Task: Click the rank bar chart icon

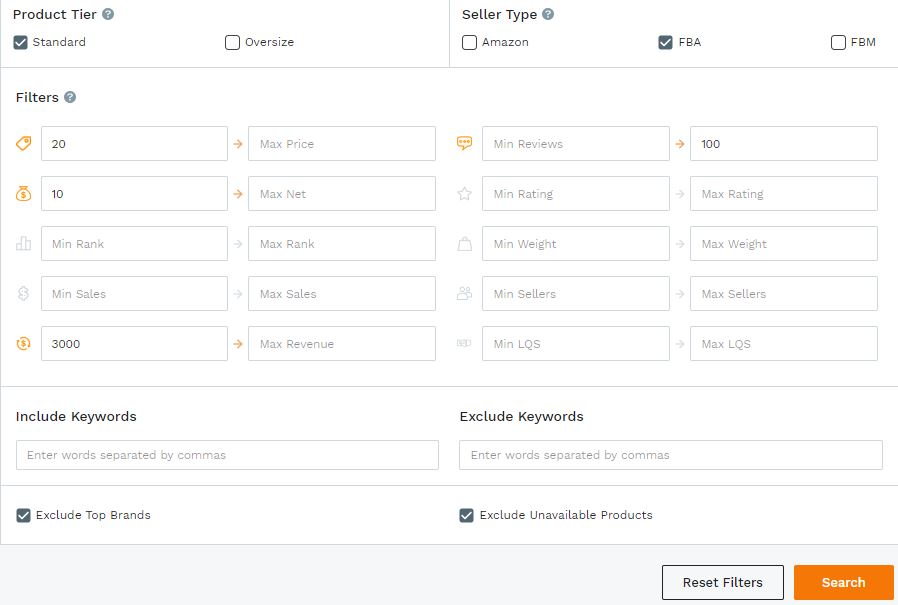Action: coord(23,243)
